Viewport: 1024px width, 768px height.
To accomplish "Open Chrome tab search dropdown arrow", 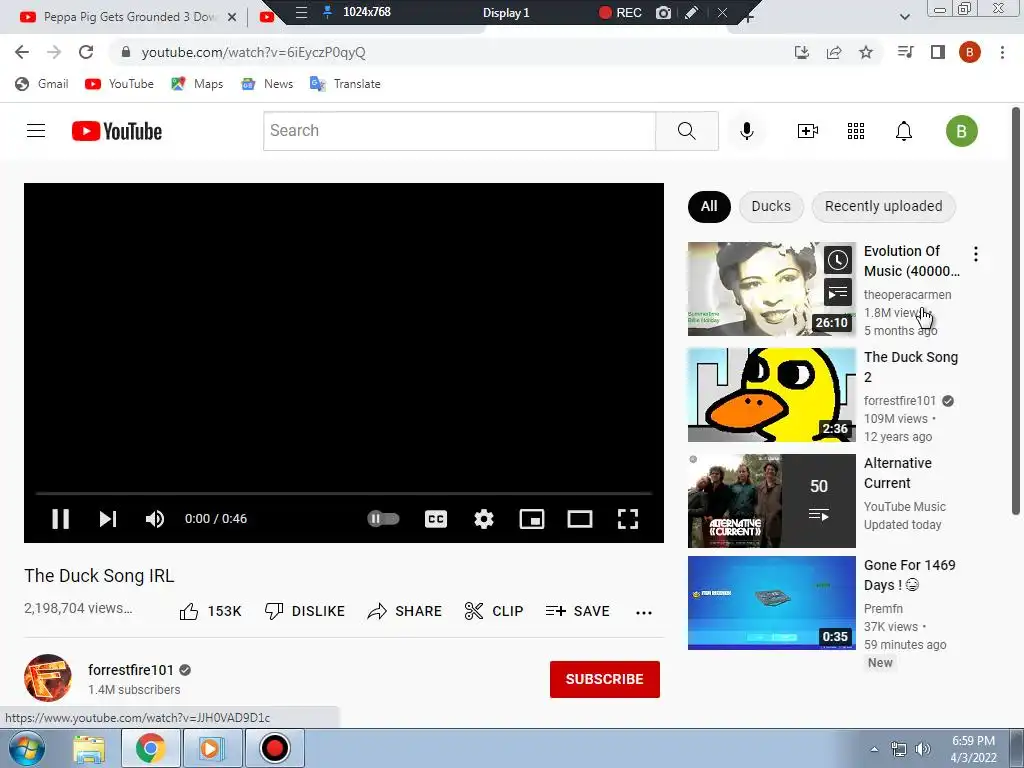I will (904, 17).
